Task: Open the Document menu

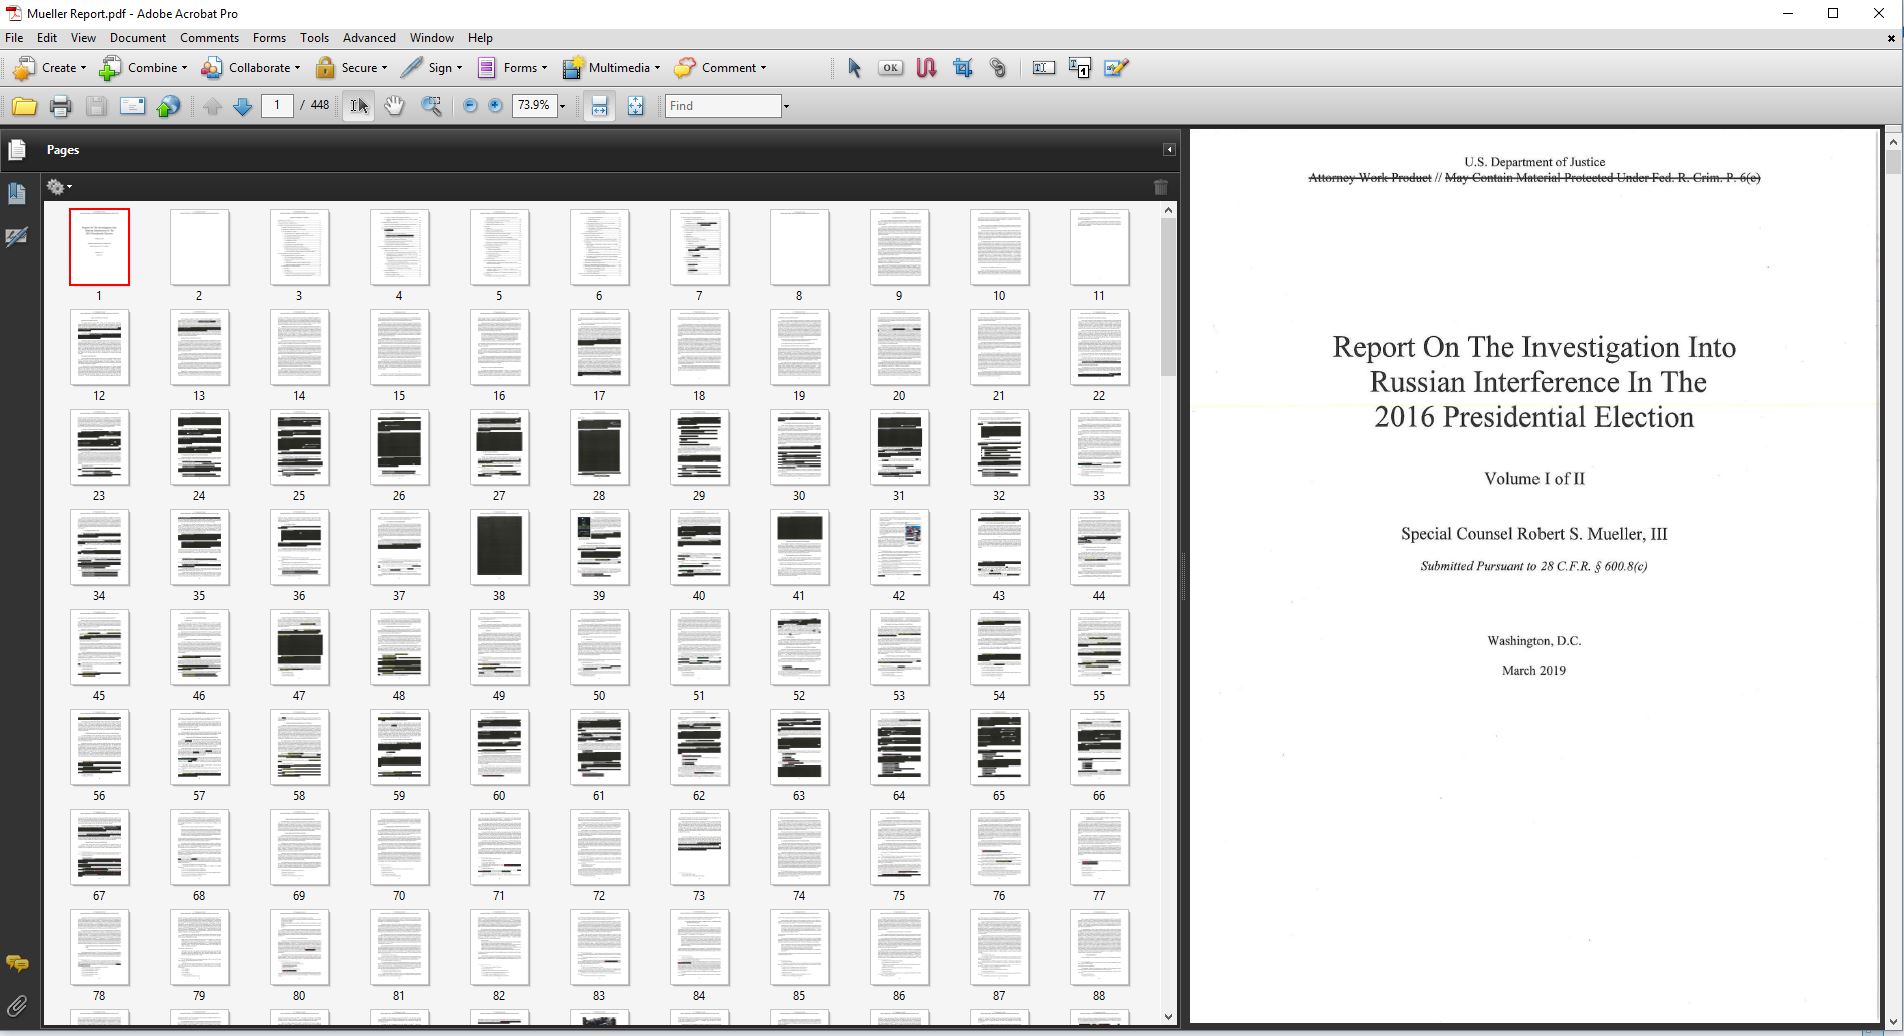Action: tap(137, 38)
